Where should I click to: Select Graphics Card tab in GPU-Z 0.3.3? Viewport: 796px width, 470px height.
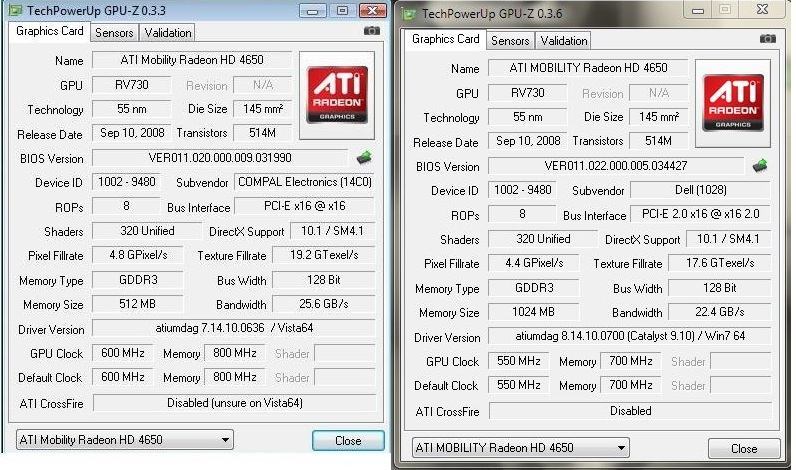pos(50,31)
